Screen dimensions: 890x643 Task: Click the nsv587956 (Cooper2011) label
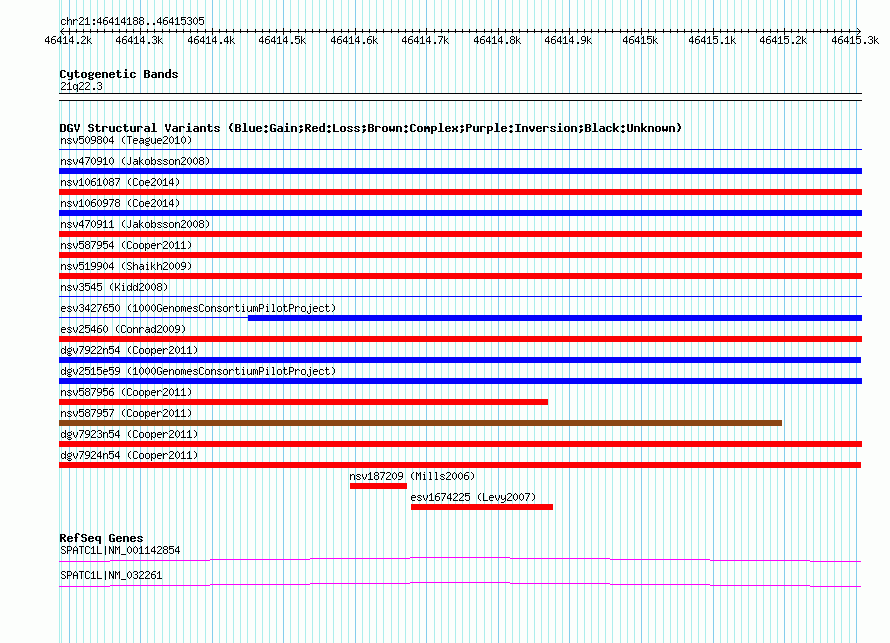(x=126, y=392)
